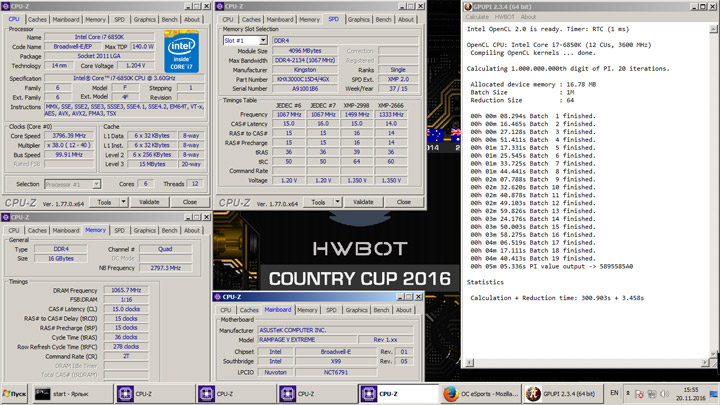Click the network icon in the system tray
Viewport: 720px width, 405px height.
pyautogui.click(x=652, y=394)
